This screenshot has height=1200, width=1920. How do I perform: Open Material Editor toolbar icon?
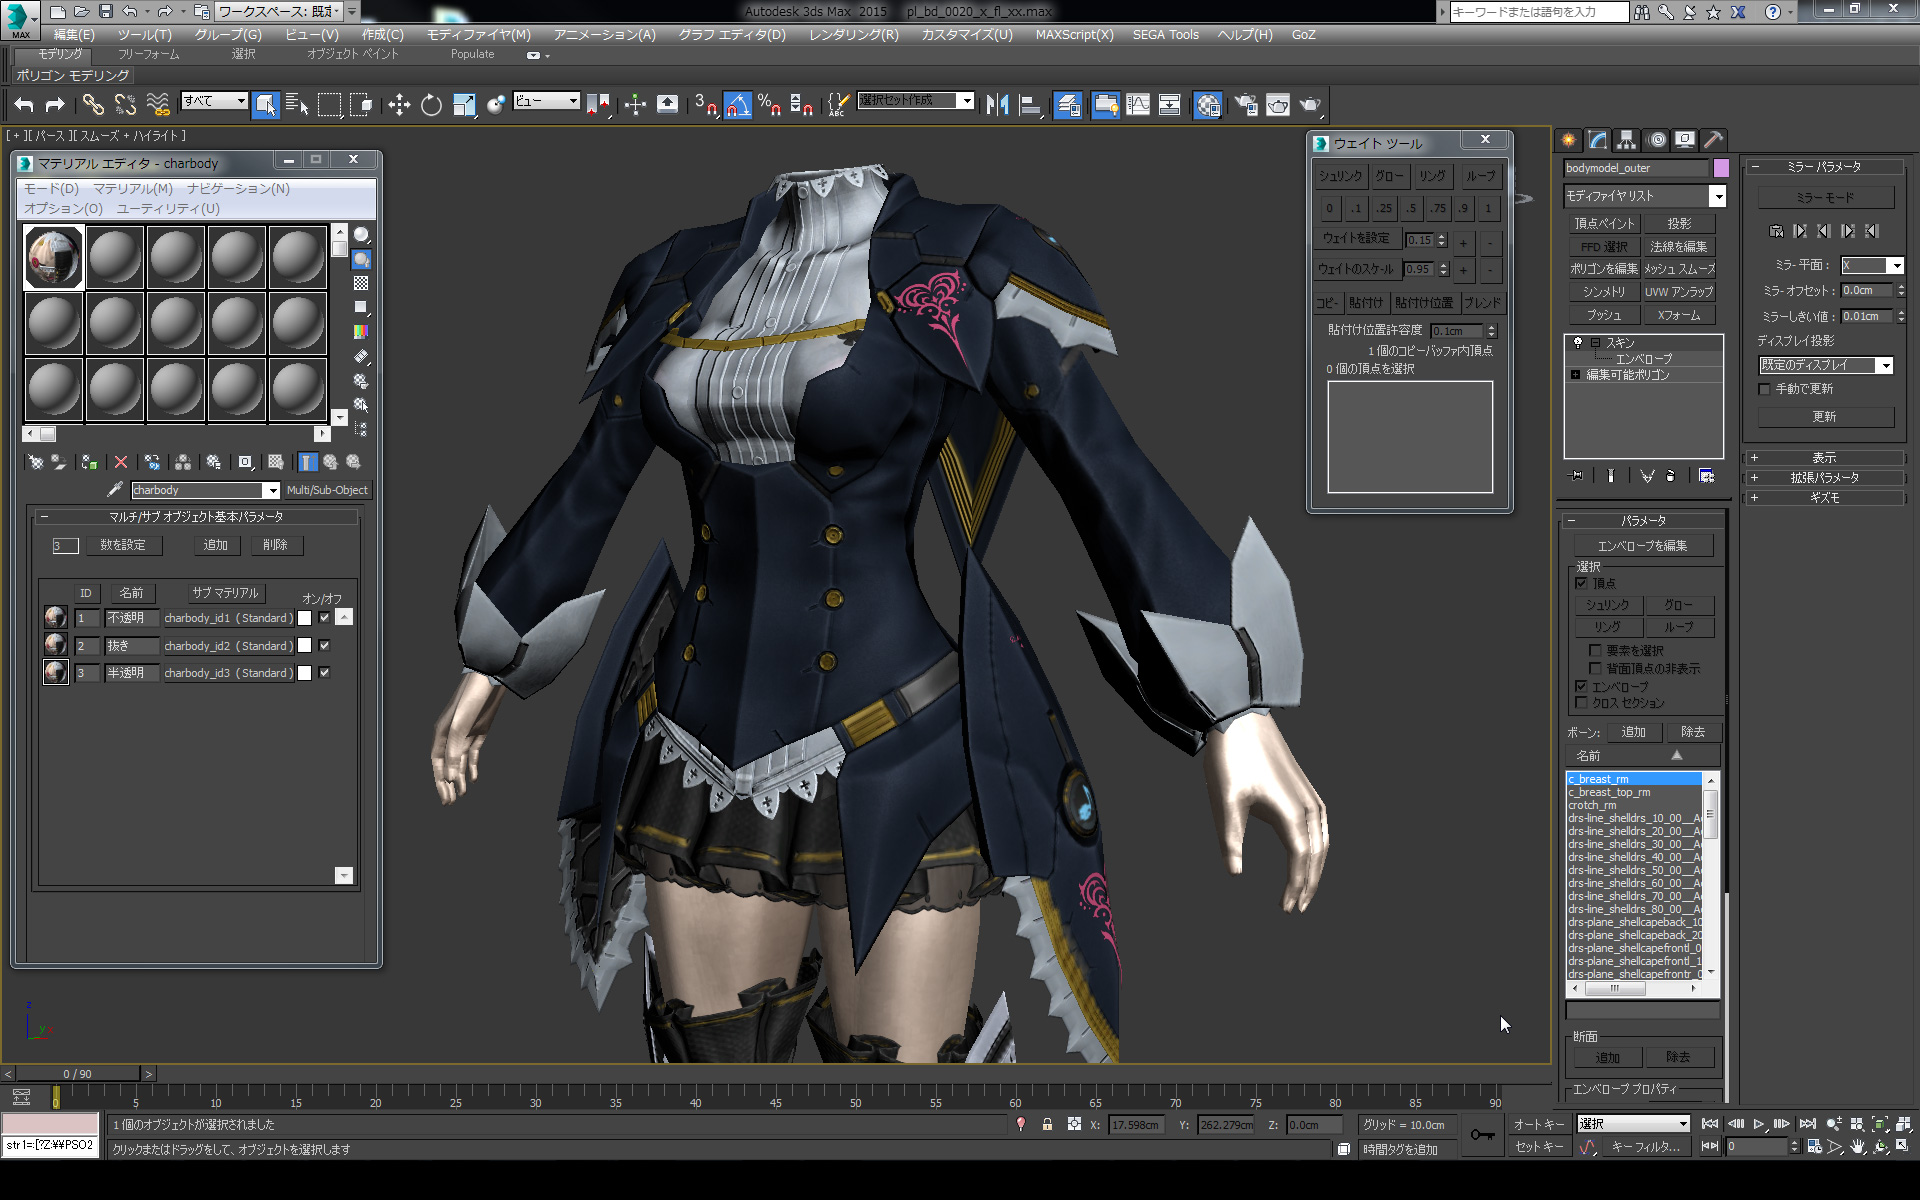click(x=1207, y=104)
